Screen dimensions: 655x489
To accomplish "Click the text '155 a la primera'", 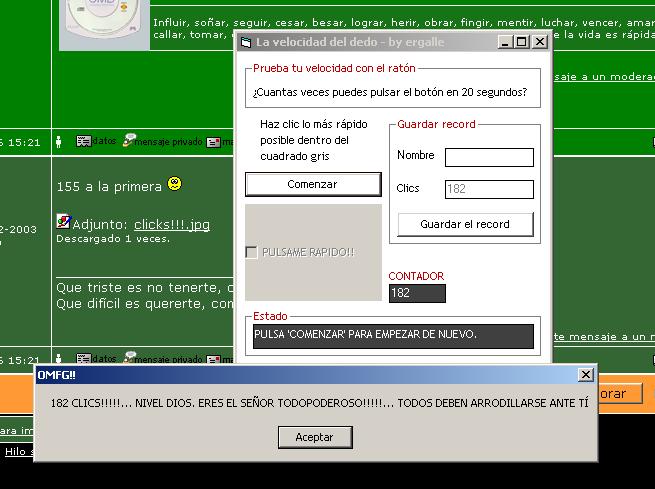I will point(109,186).
